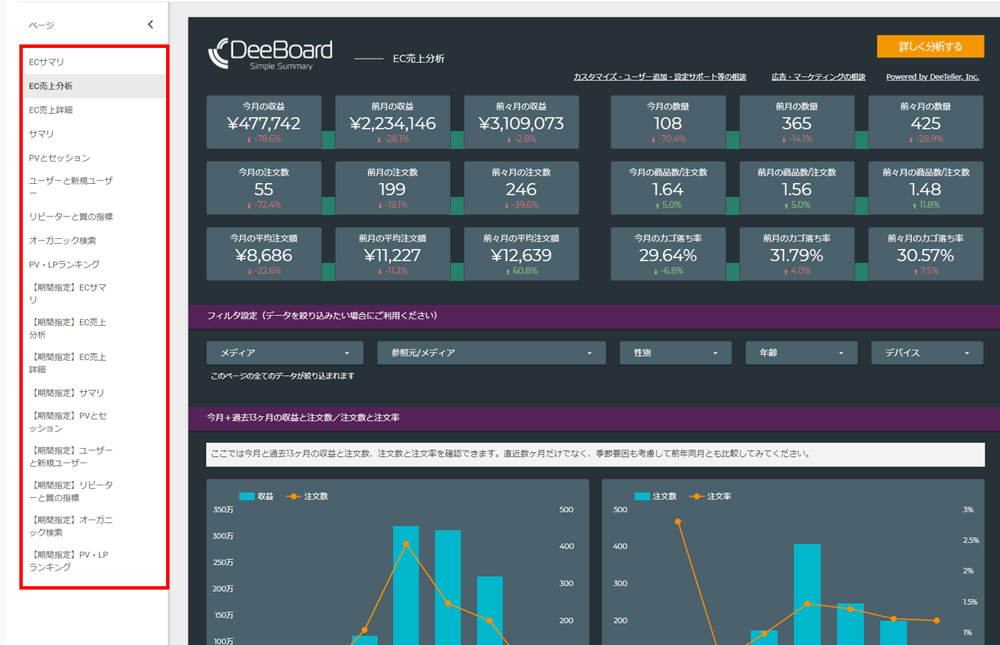The height and width of the screenshot is (645, 1000).
Task: Click the 今月の注文数 55 card
Action: (264, 188)
